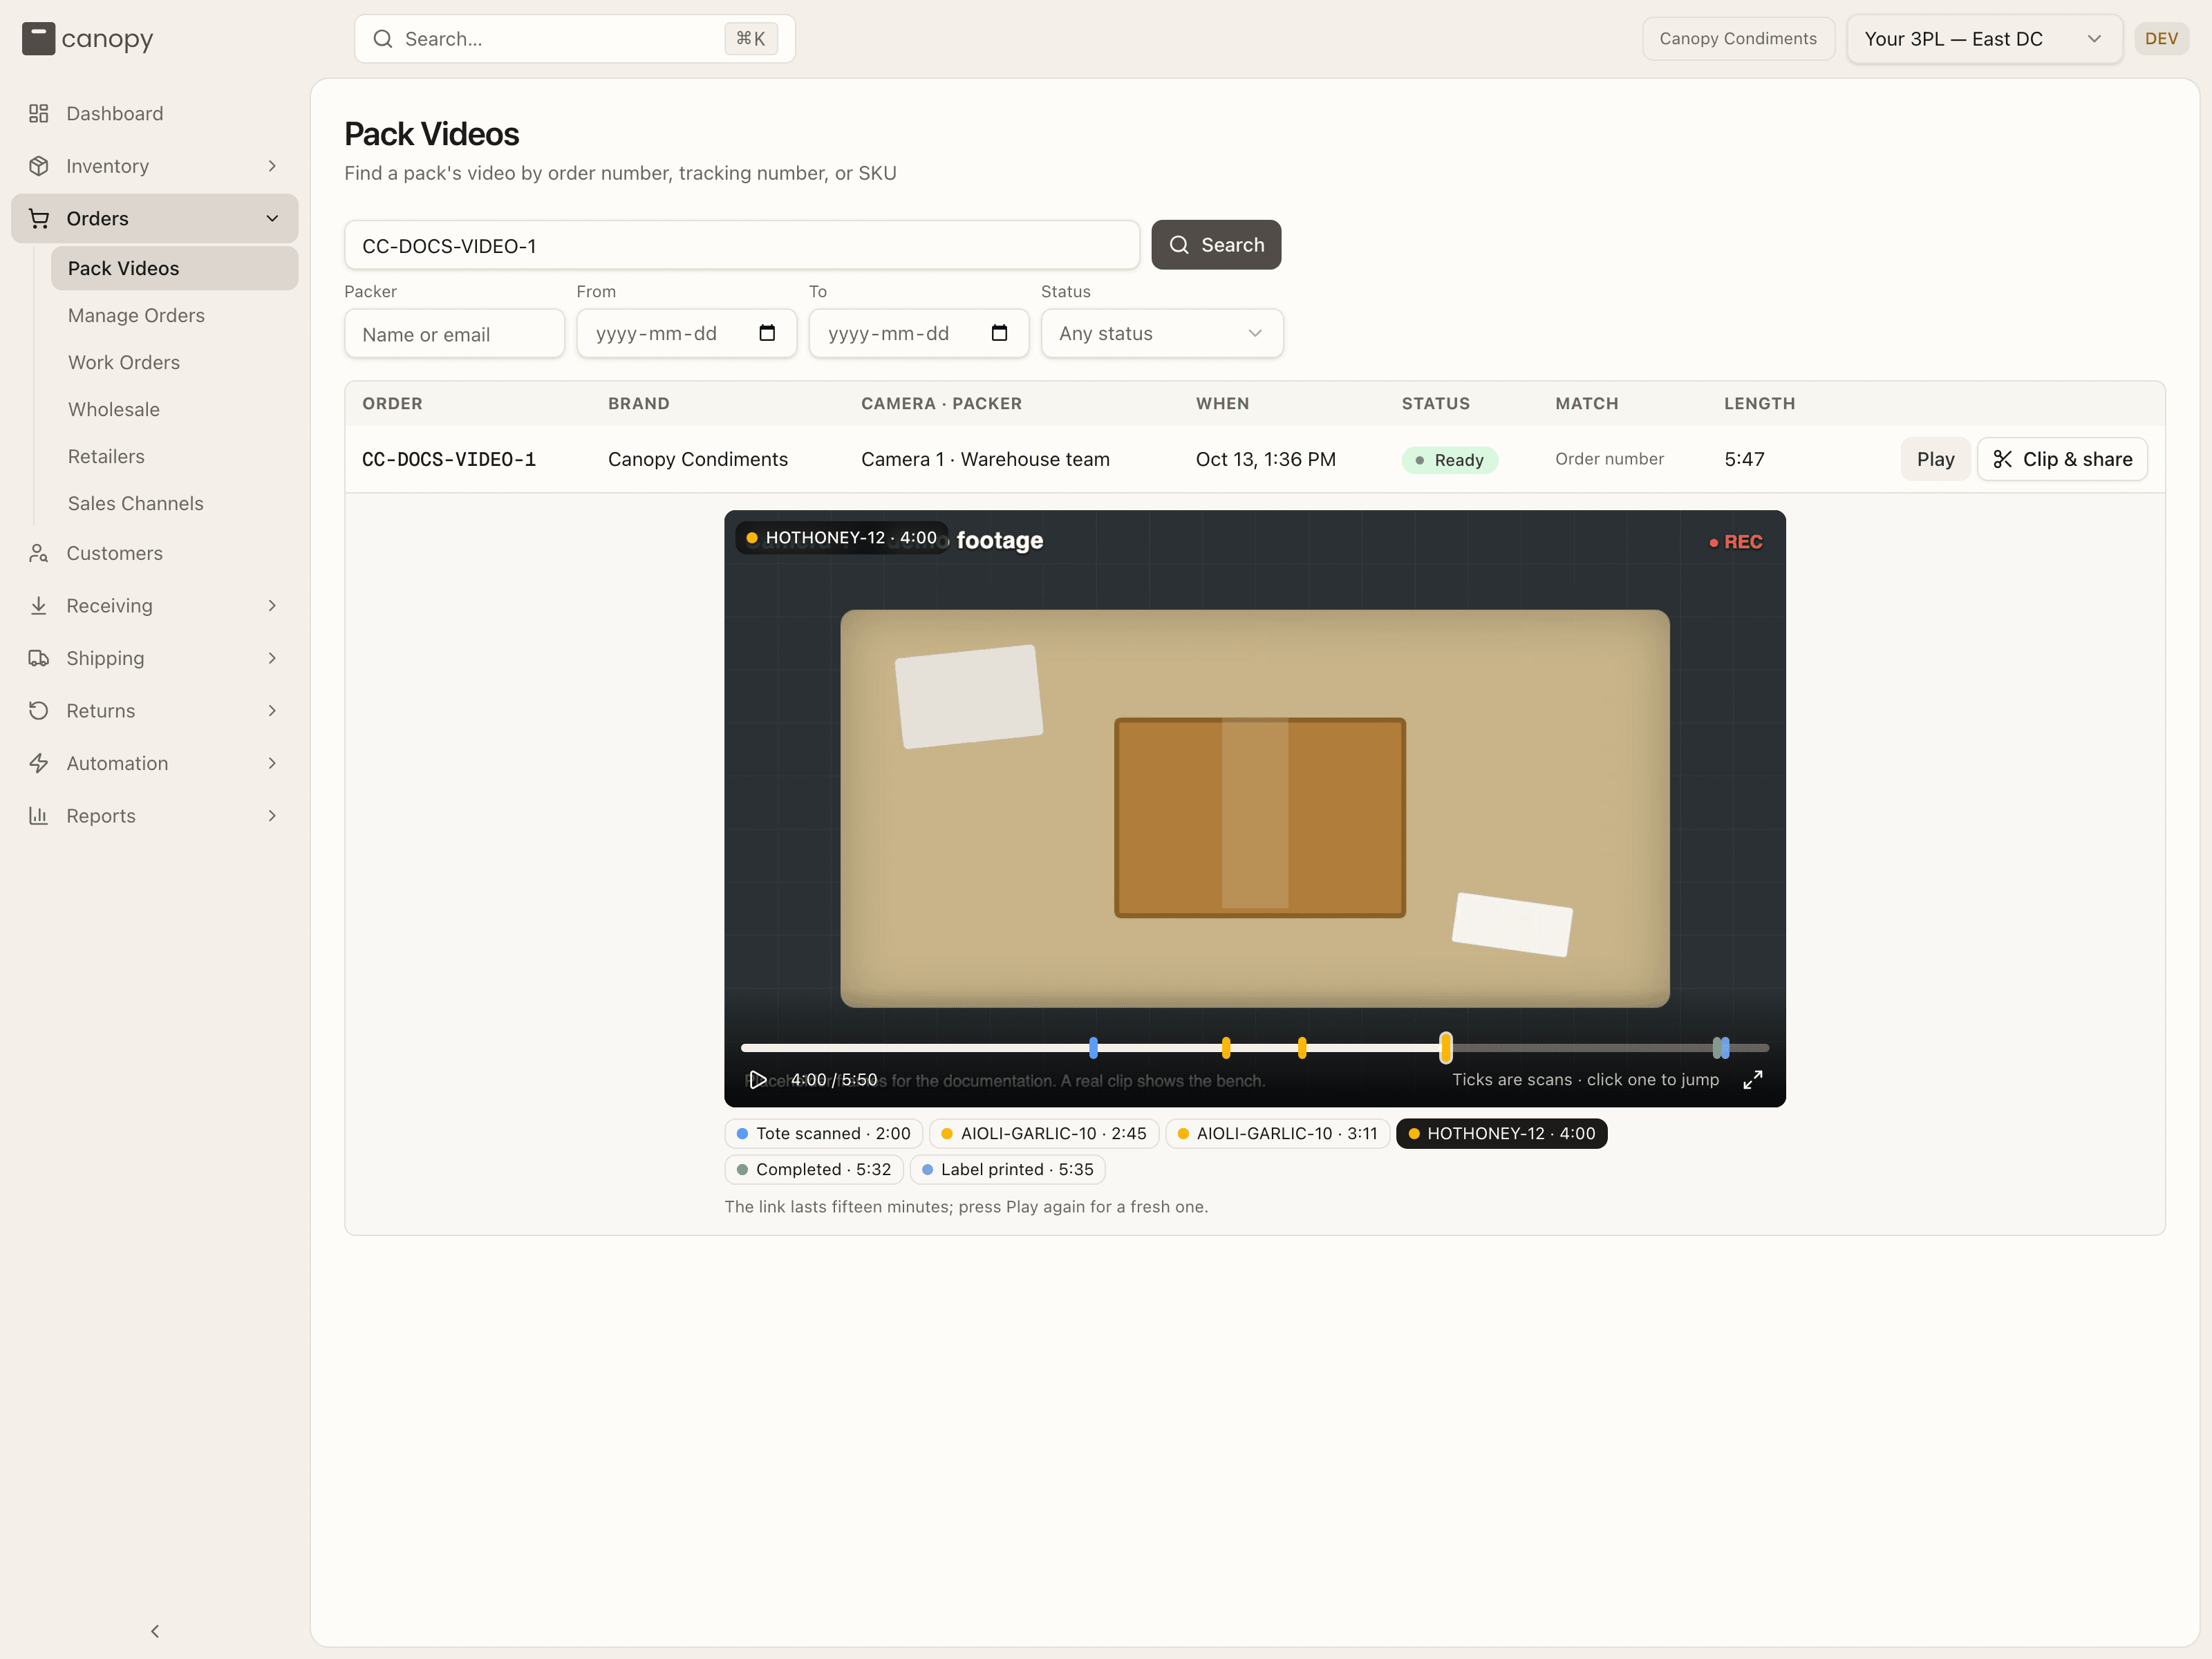Select Pack Videos in sidebar
2212x1659 pixels.
click(175, 268)
